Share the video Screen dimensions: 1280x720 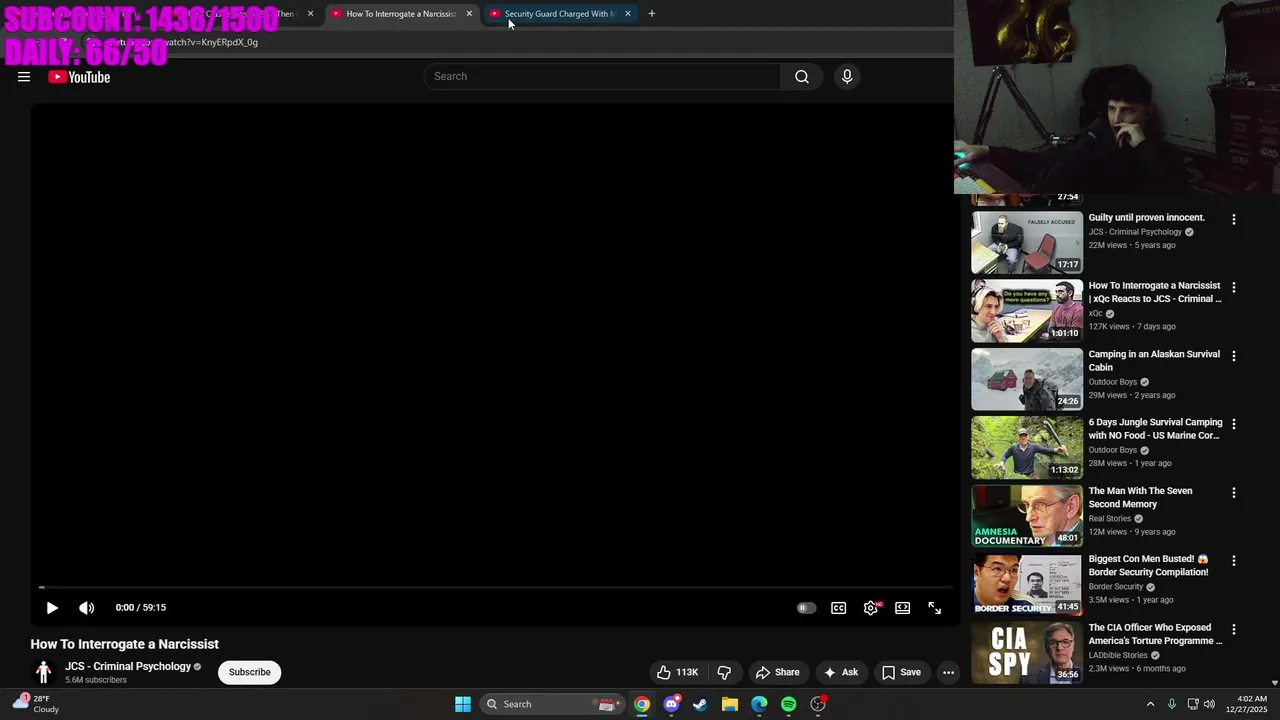coord(778,672)
